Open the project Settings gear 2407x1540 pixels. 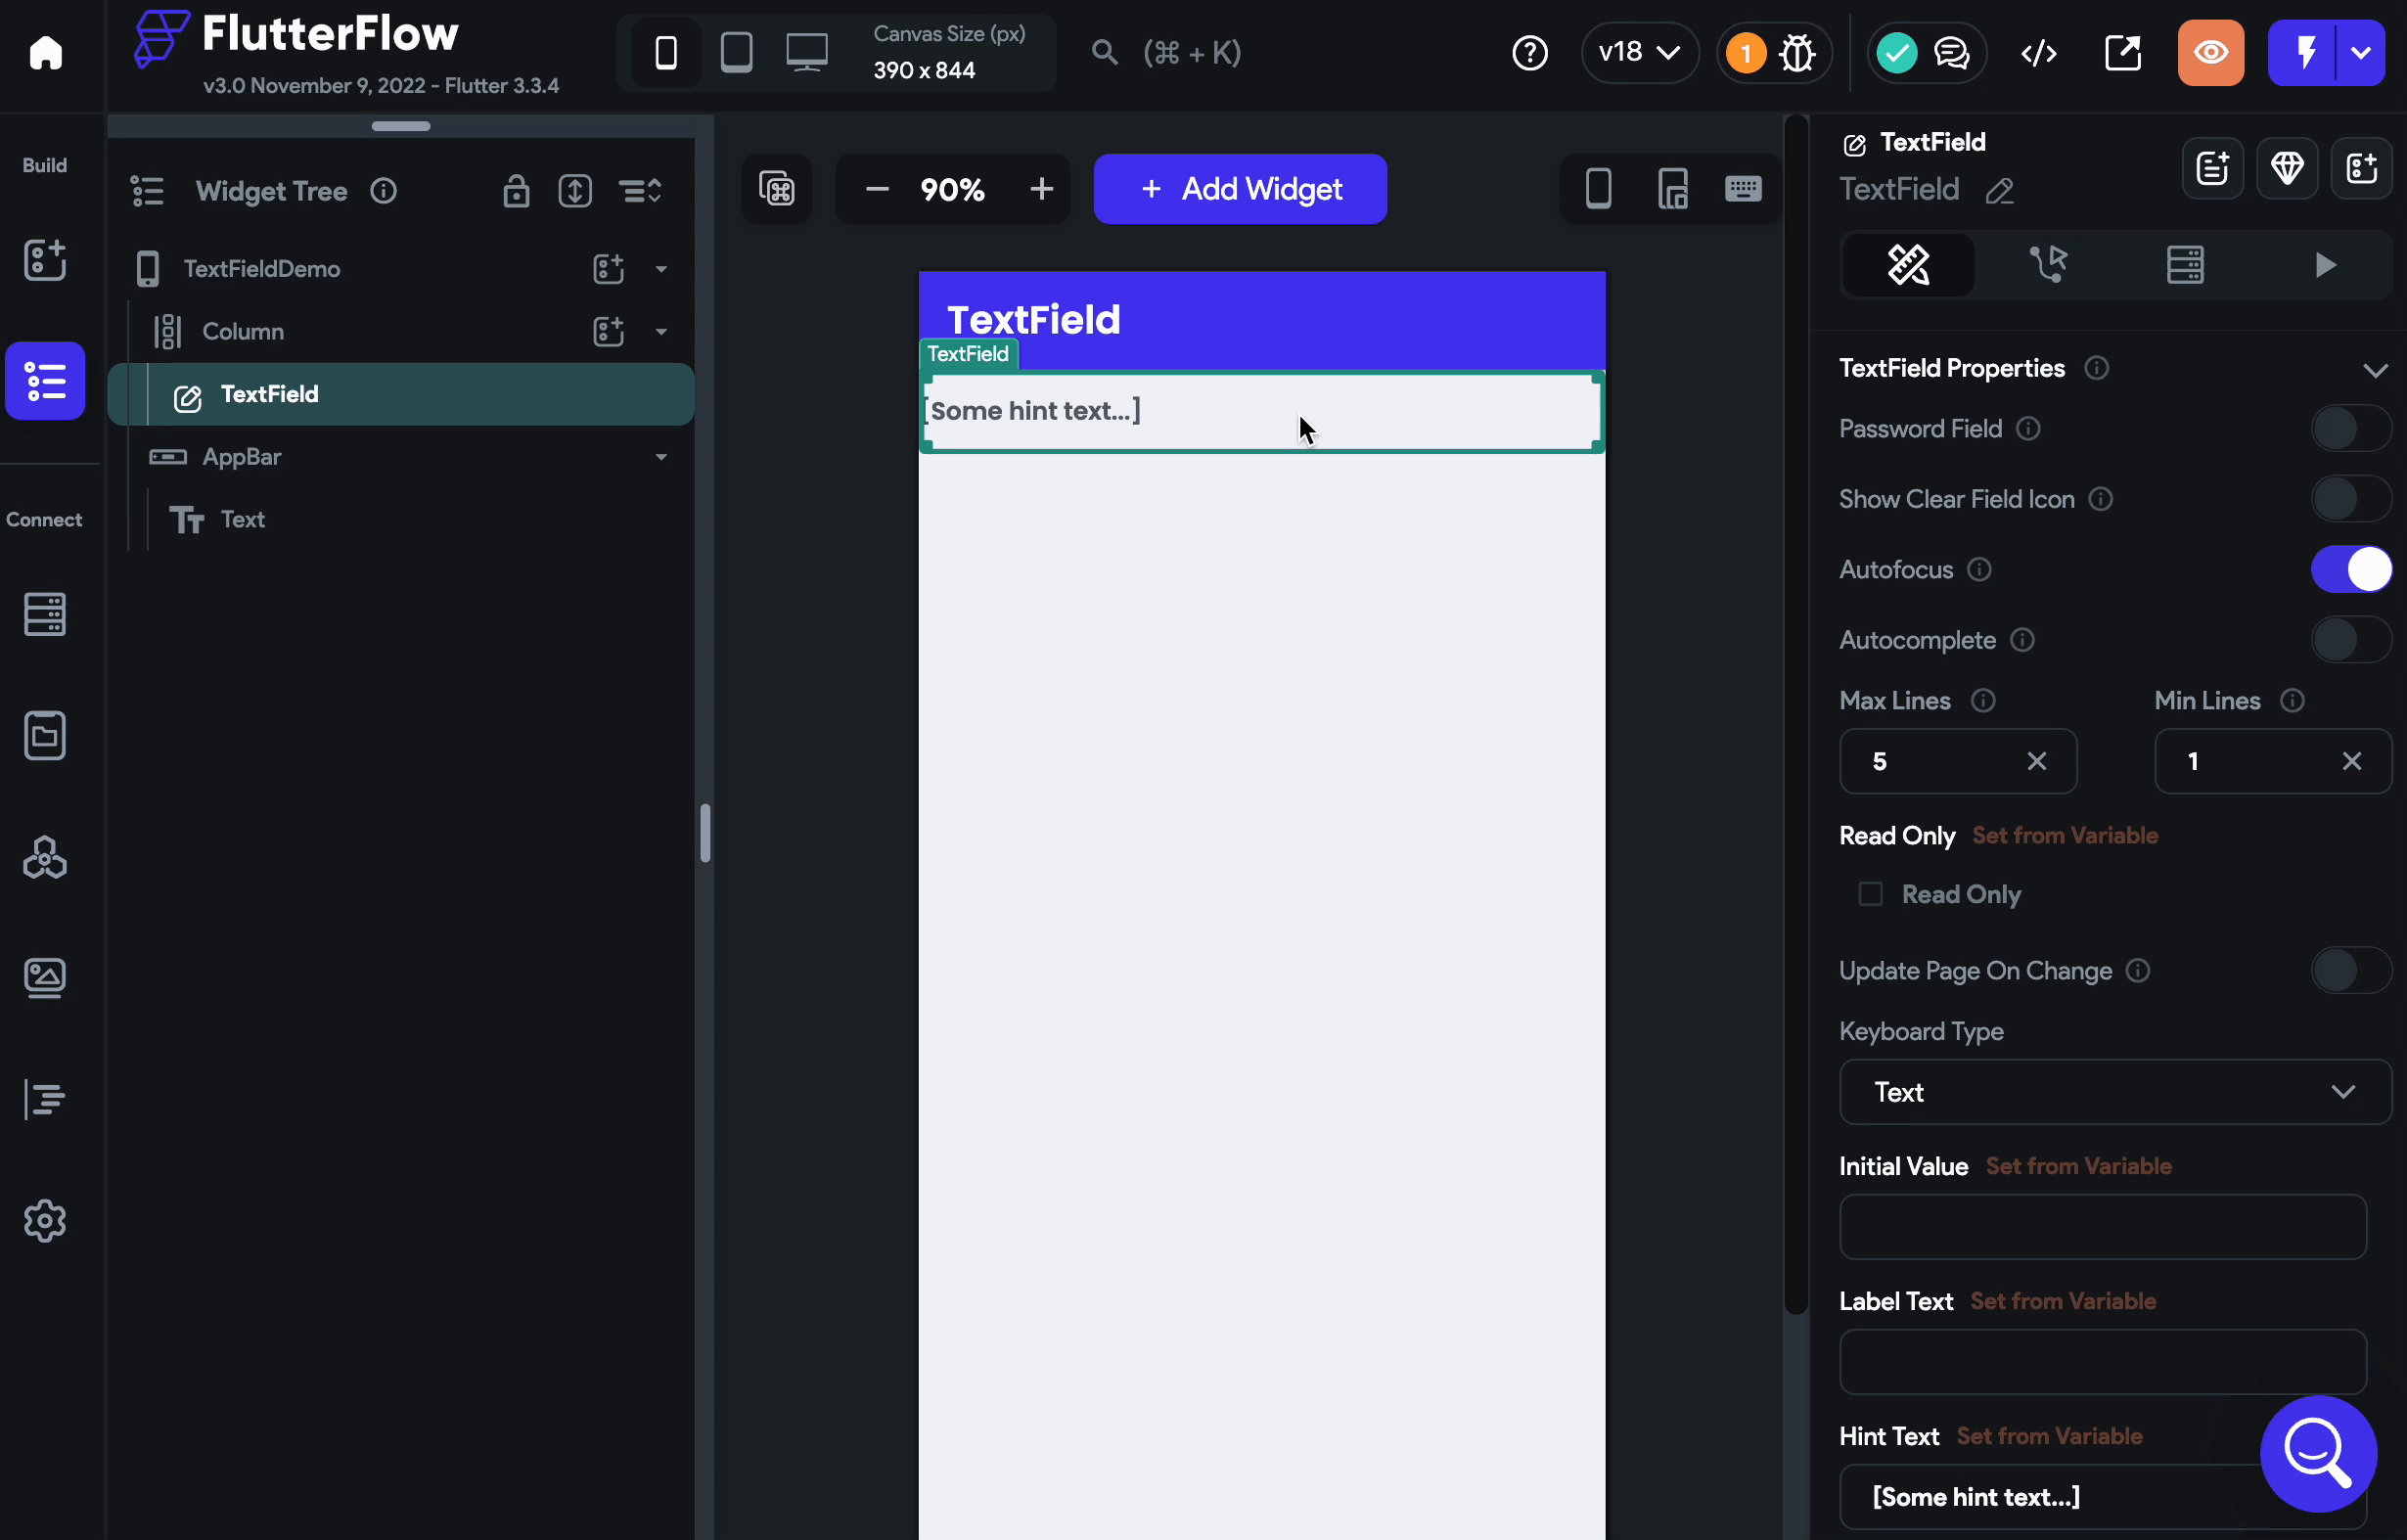pos(45,1221)
